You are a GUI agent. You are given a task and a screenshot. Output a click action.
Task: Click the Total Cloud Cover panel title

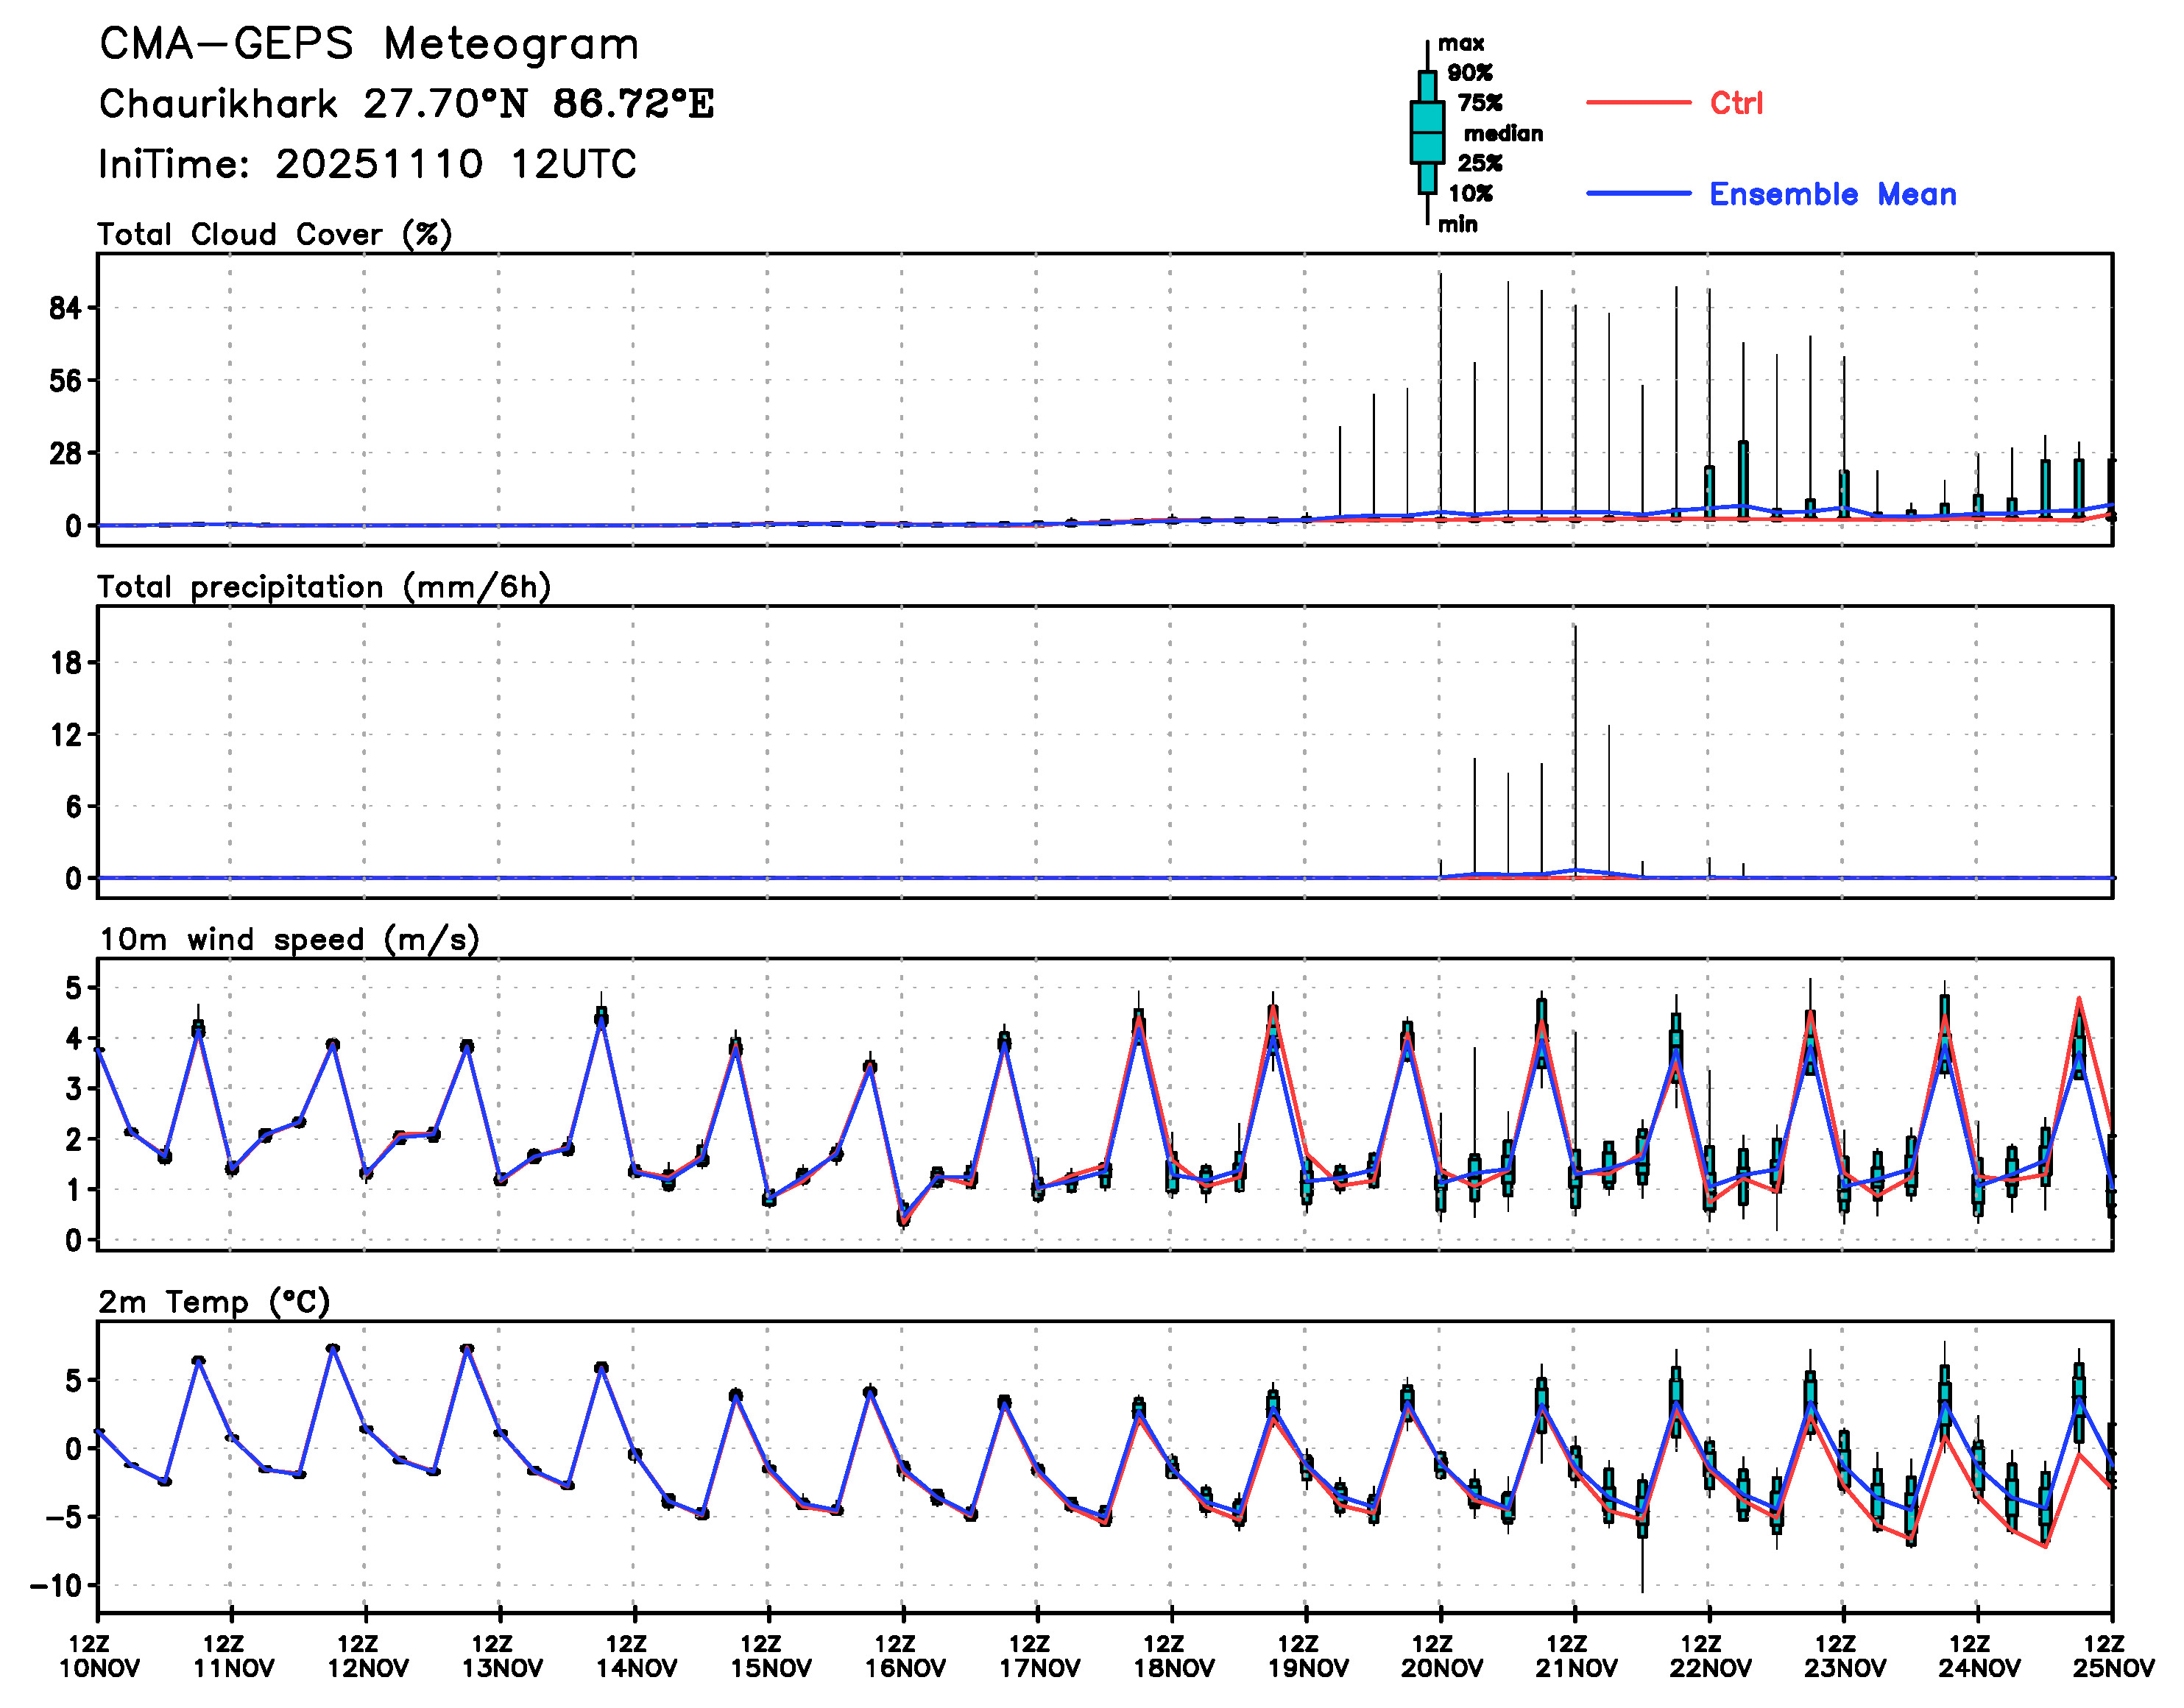click(x=275, y=234)
